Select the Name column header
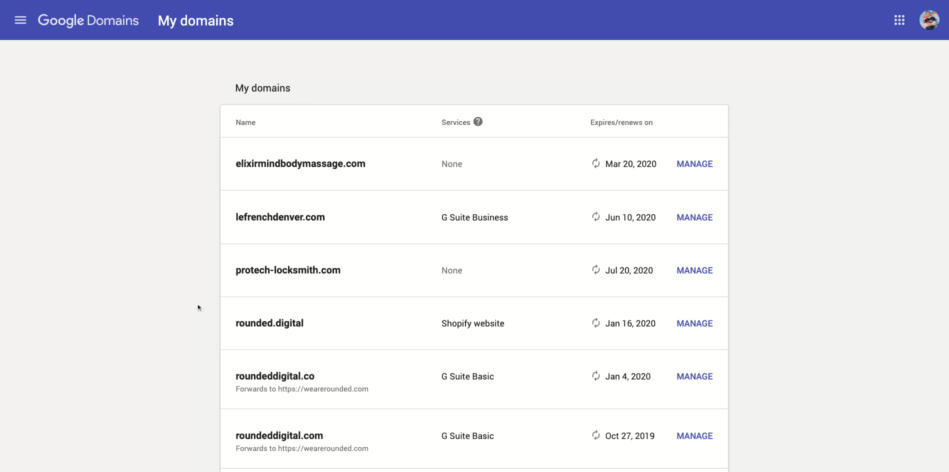The image size is (949, 472). 245,122
